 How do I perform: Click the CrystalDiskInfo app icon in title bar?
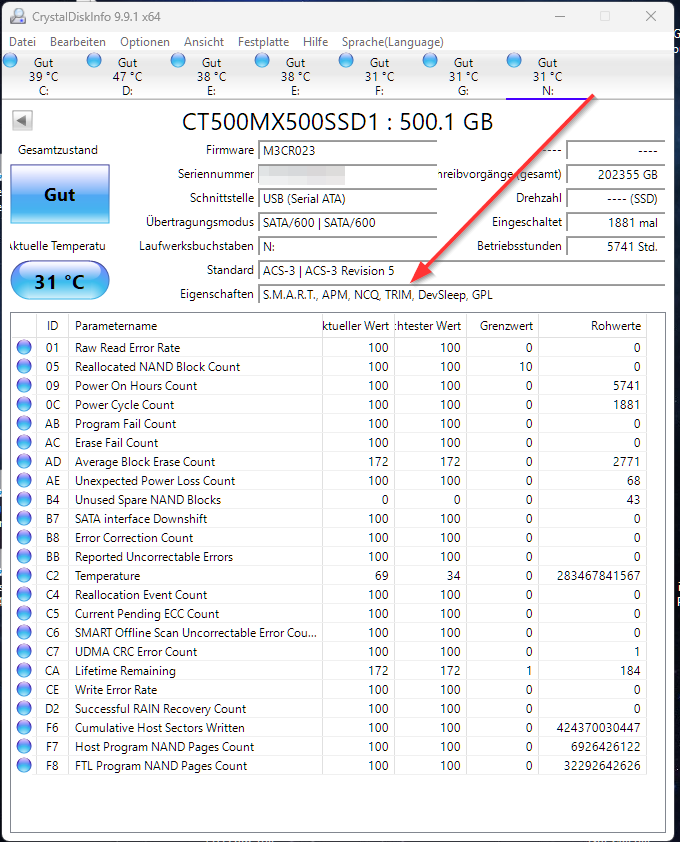pos(18,16)
